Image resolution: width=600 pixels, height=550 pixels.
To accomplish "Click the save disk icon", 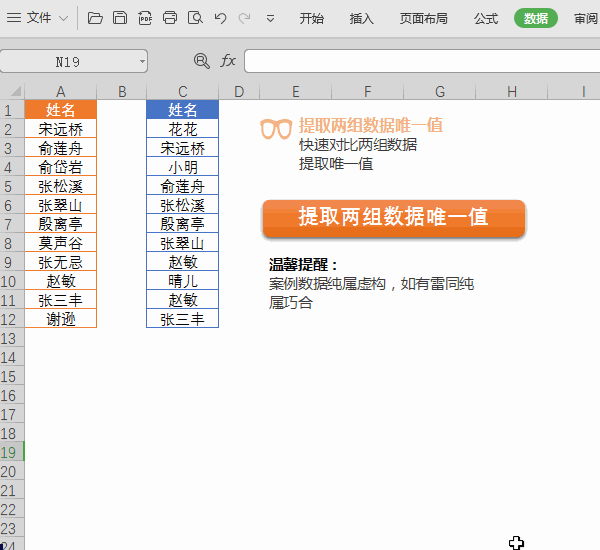I will [120, 18].
